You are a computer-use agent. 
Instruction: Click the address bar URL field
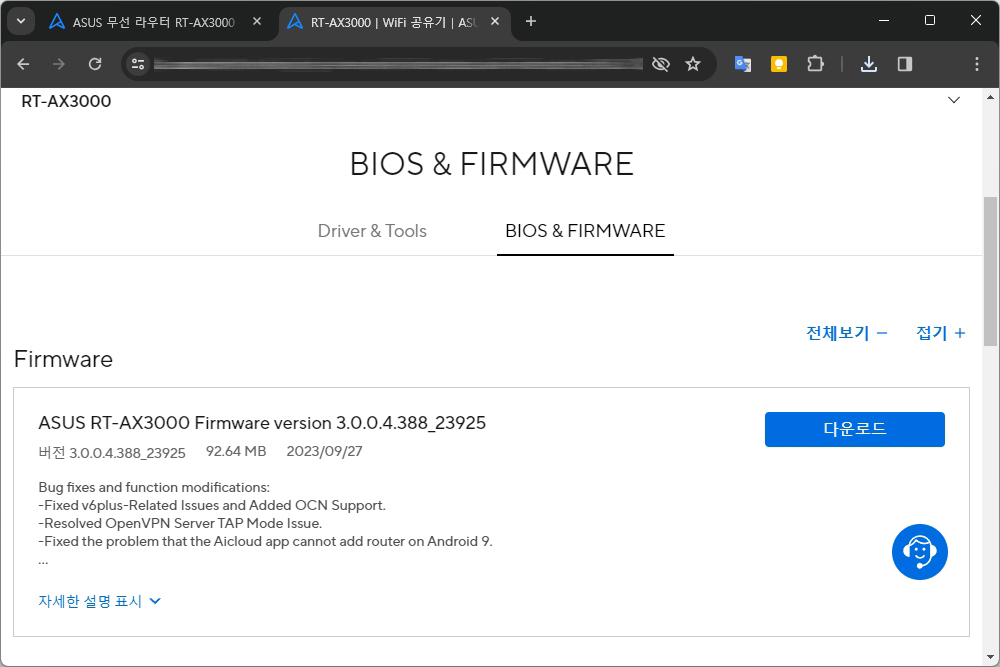coord(398,64)
